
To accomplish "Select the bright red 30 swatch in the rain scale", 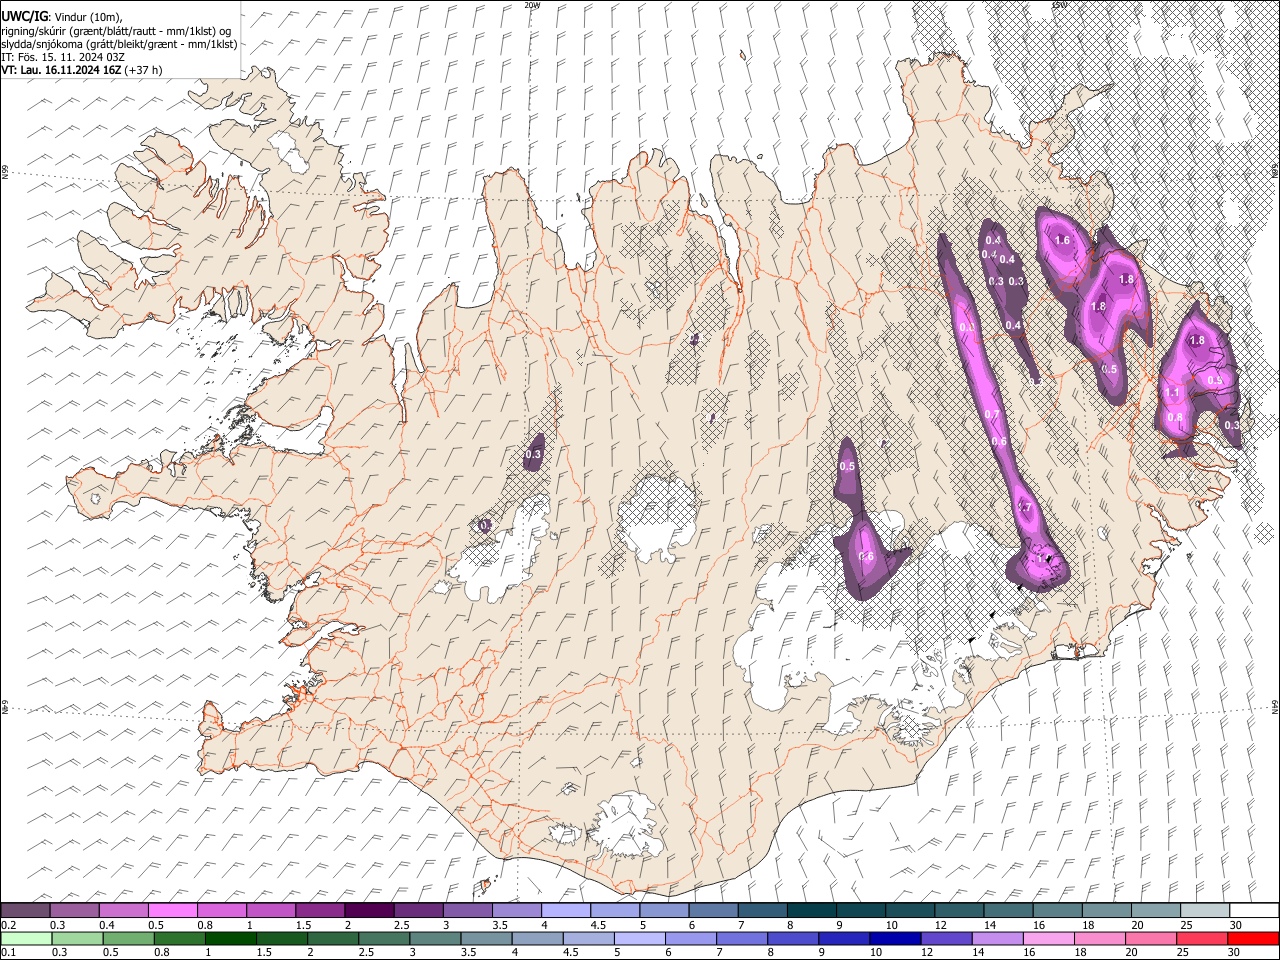I will click(1253, 938).
